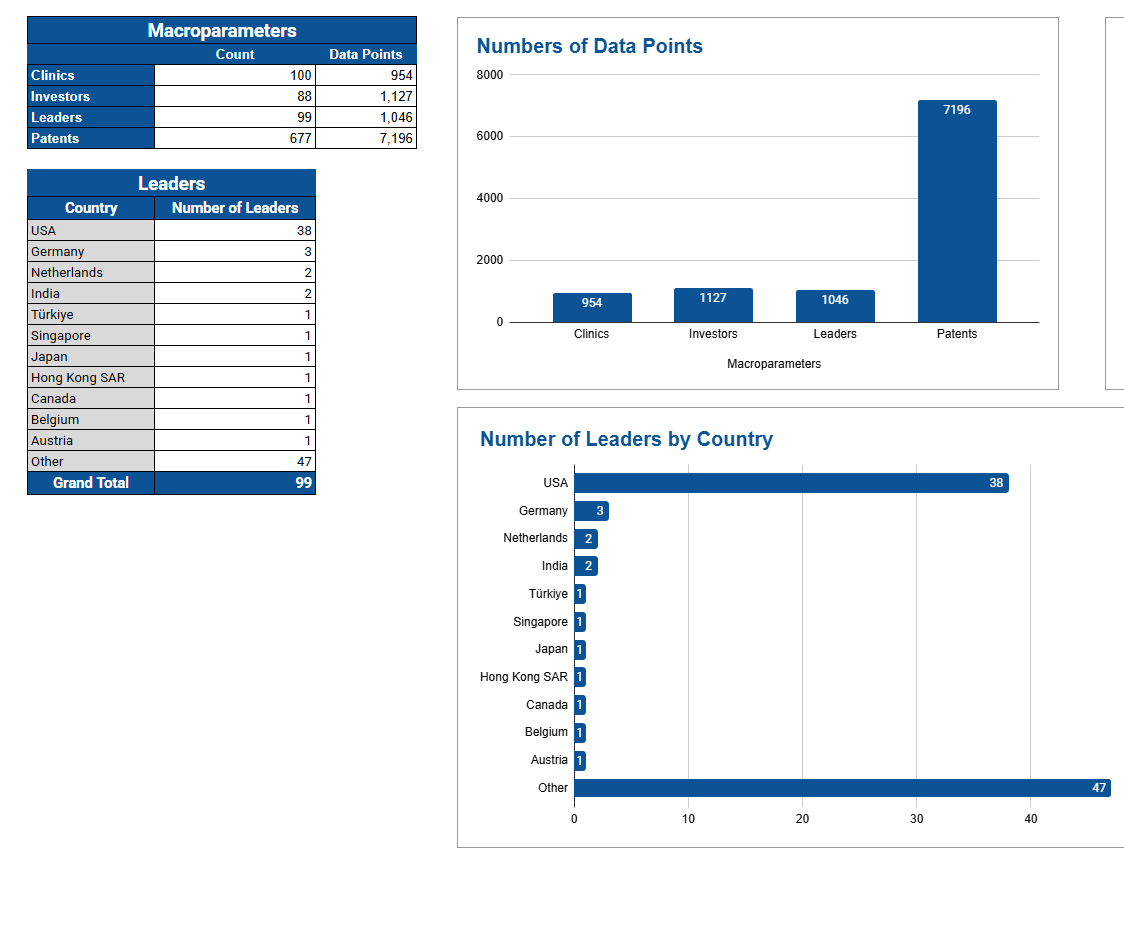The image size is (1124, 931).
Task: Click the Macroparameters table header cell
Action: pos(221,30)
